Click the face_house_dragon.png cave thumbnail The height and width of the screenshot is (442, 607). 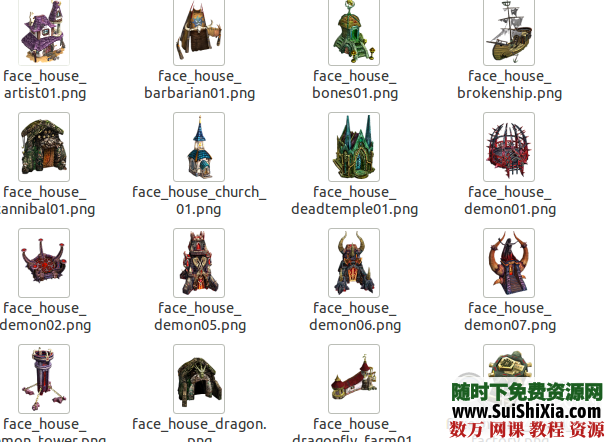(199, 378)
